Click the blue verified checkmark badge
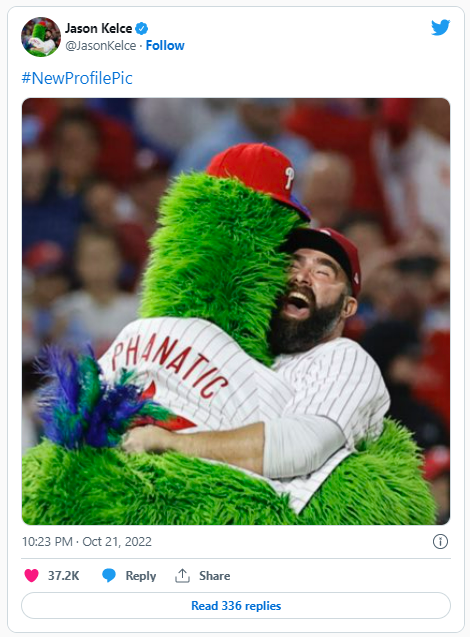The image size is (470, 637). coord(141,28)
